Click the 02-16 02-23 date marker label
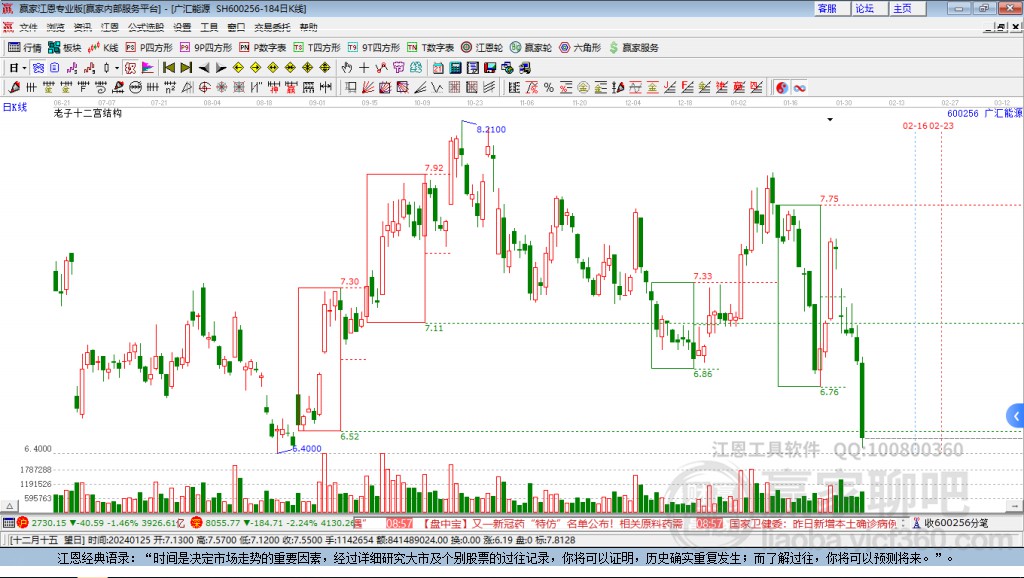Viewport: 1024px width, 578px height. (928, 125)
